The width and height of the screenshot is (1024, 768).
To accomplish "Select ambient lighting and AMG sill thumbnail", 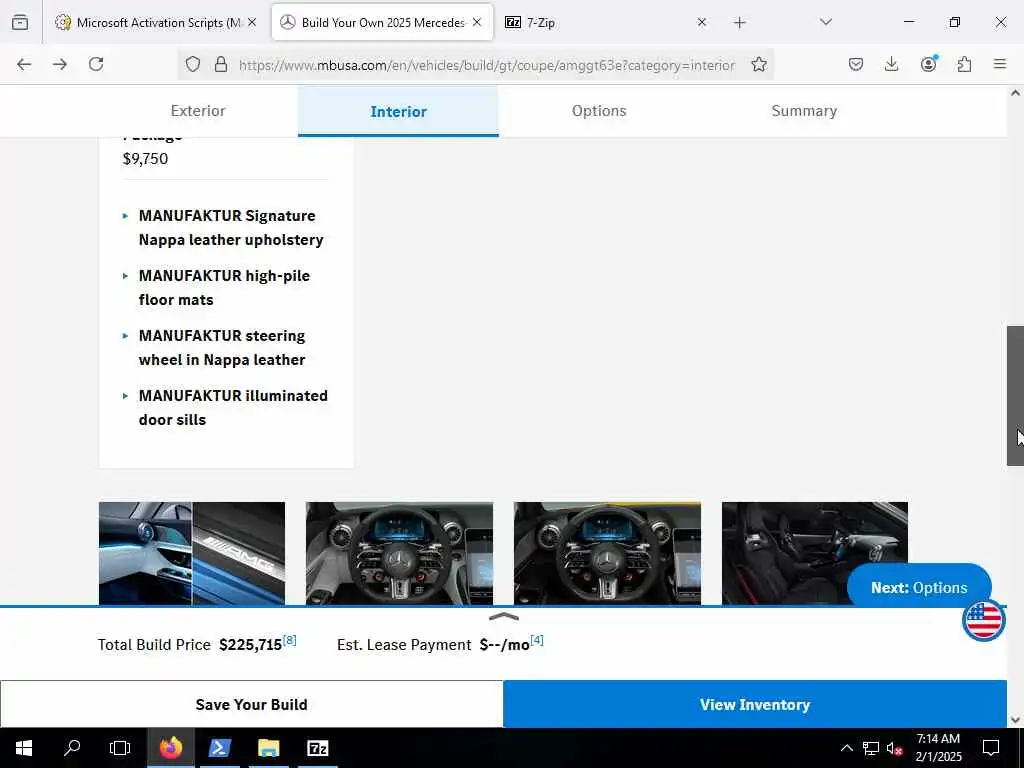I will (192, 553).
